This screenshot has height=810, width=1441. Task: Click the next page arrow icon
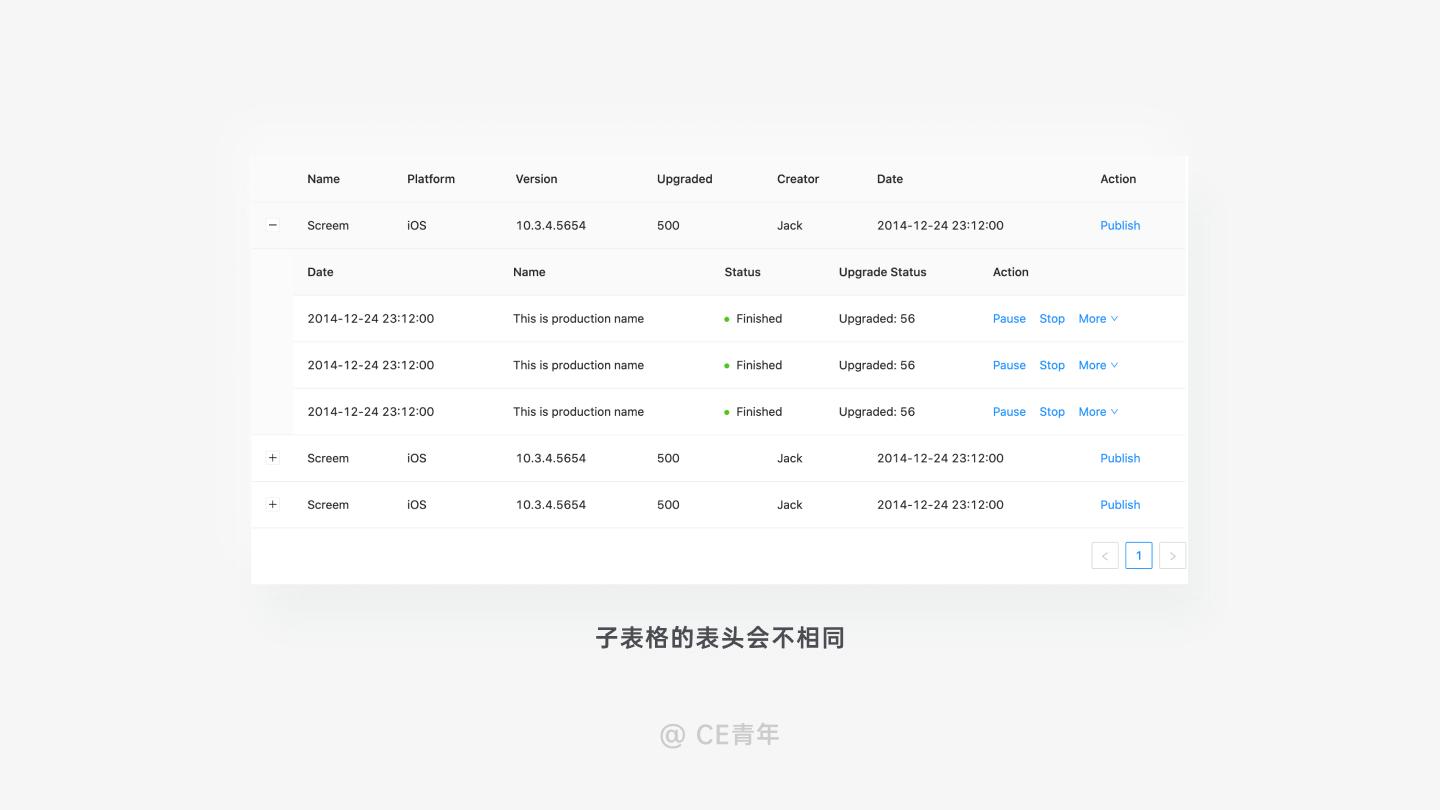(1172, 555)
